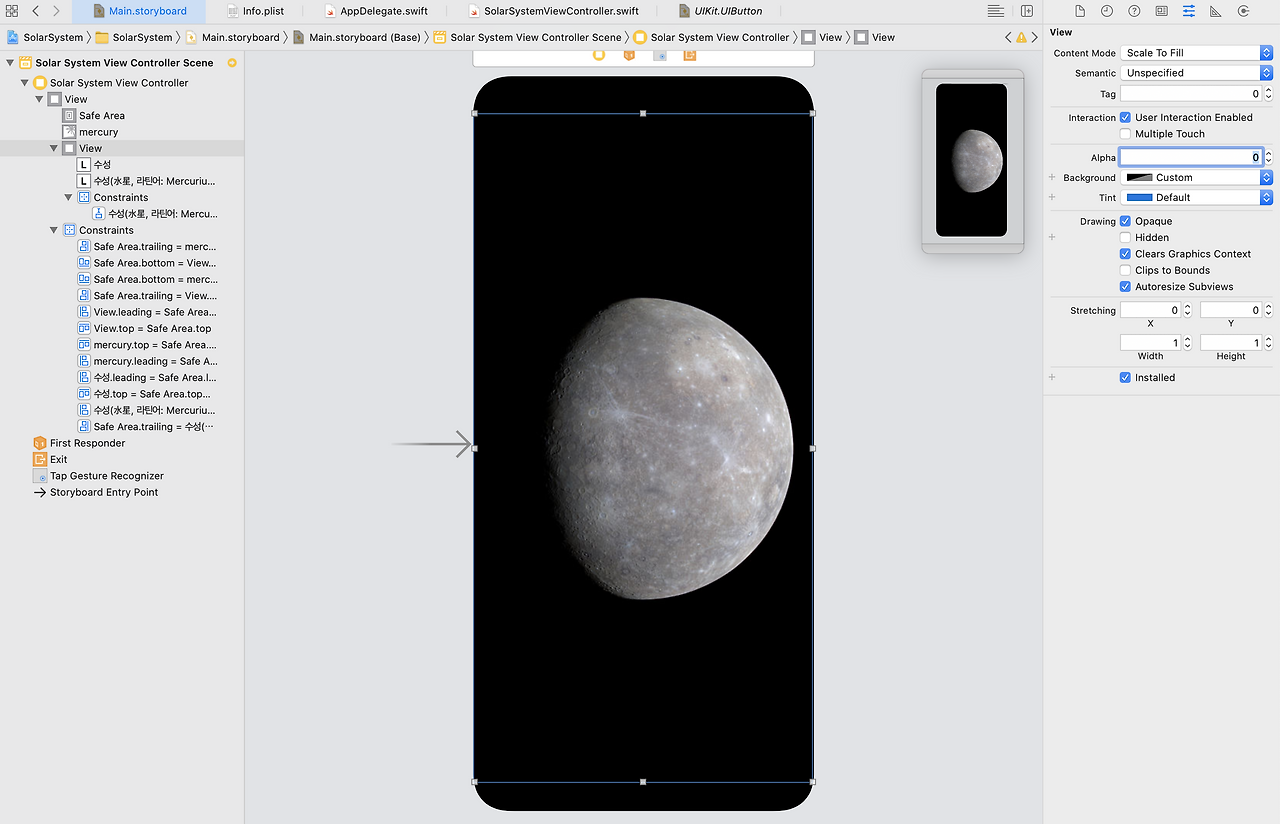Viewport: 1280px width, 824px height.
Task: Add a variation with plus beside Installed
Action: (1051, 378)
